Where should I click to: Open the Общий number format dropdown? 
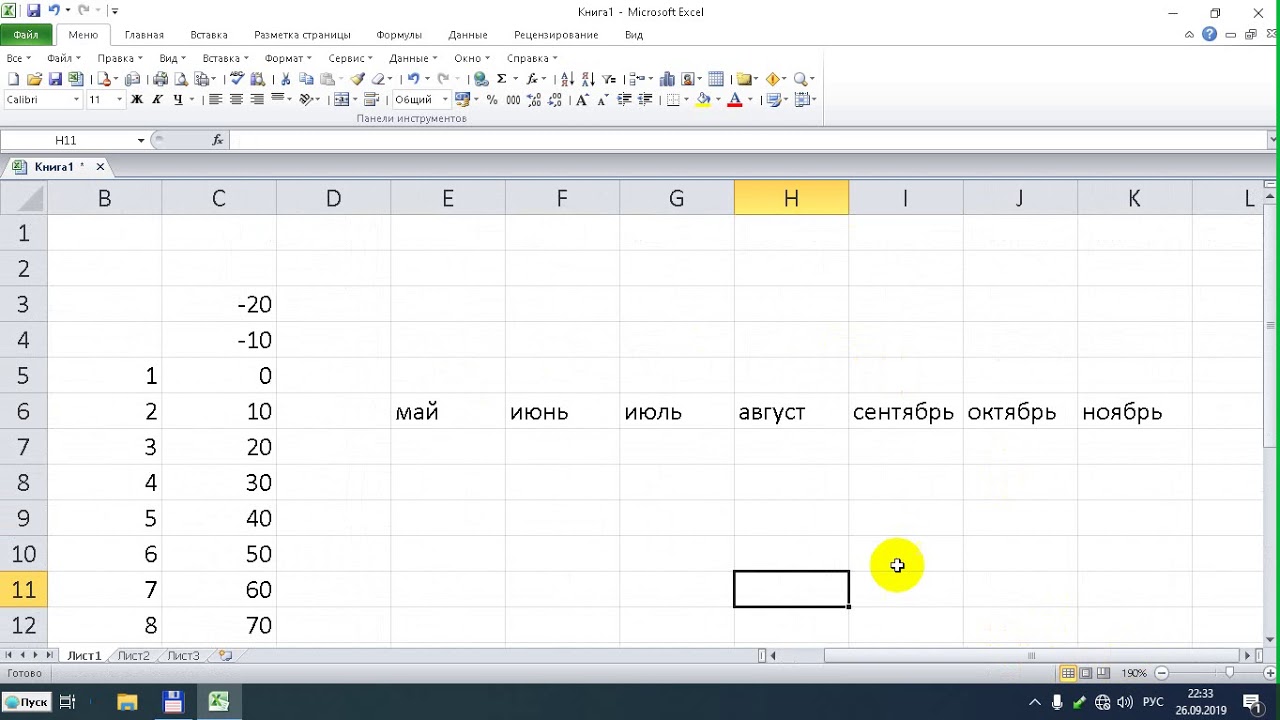click(x=445, y=100)
